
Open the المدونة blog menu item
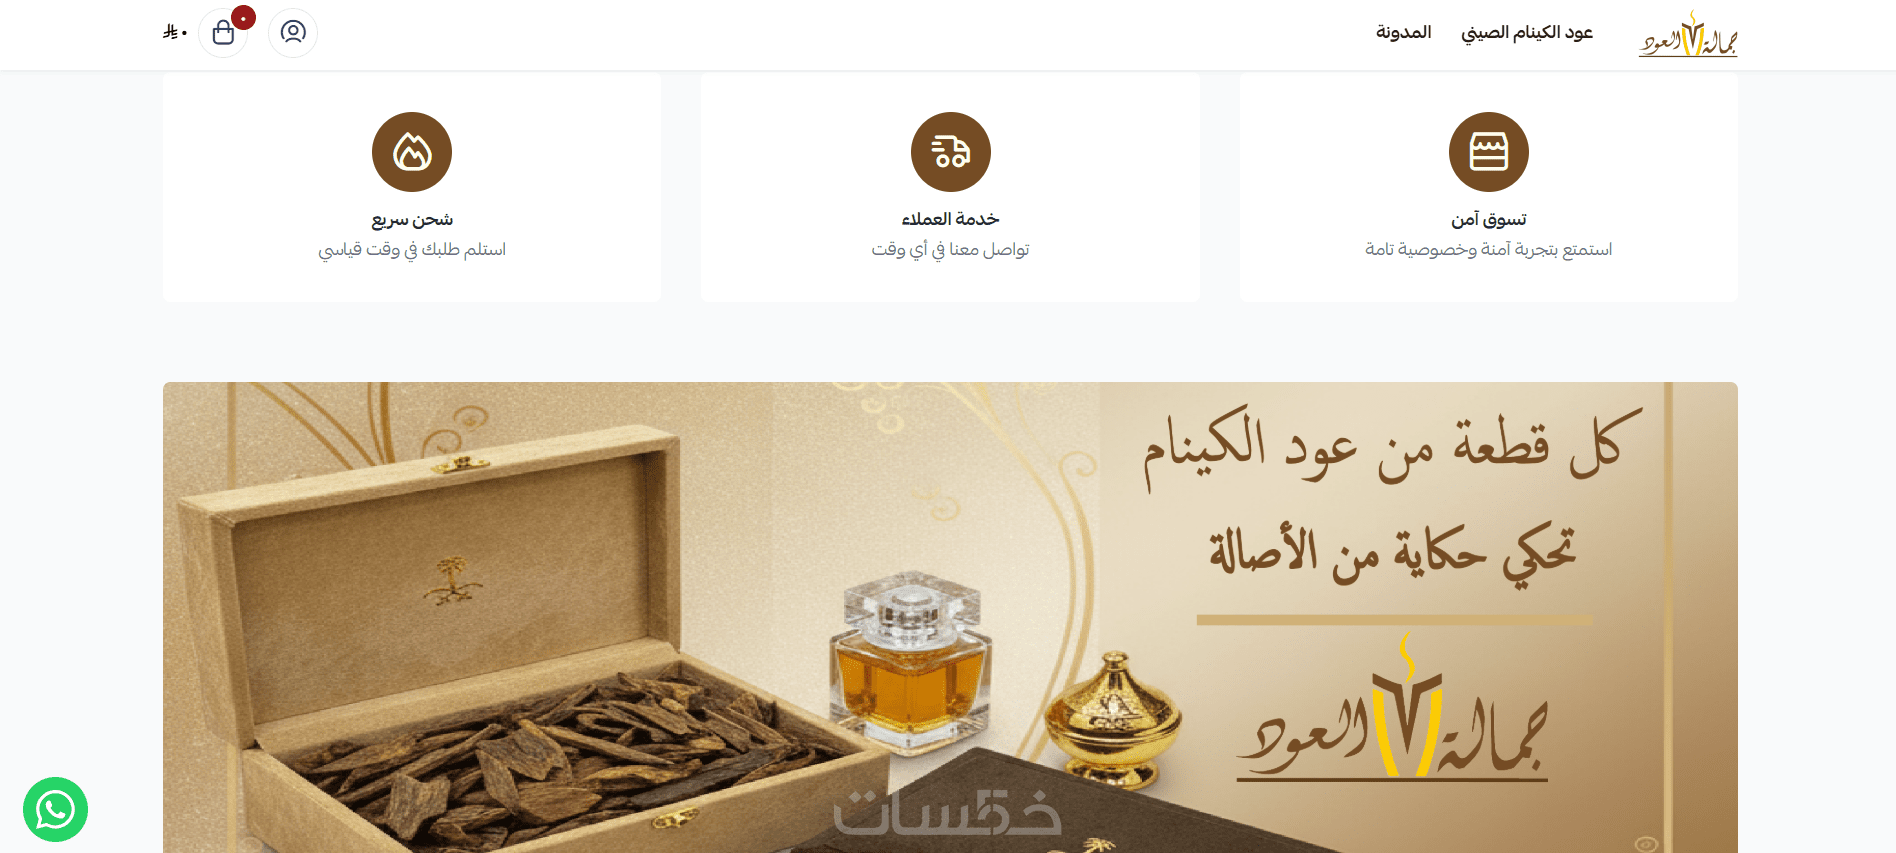1403,33
